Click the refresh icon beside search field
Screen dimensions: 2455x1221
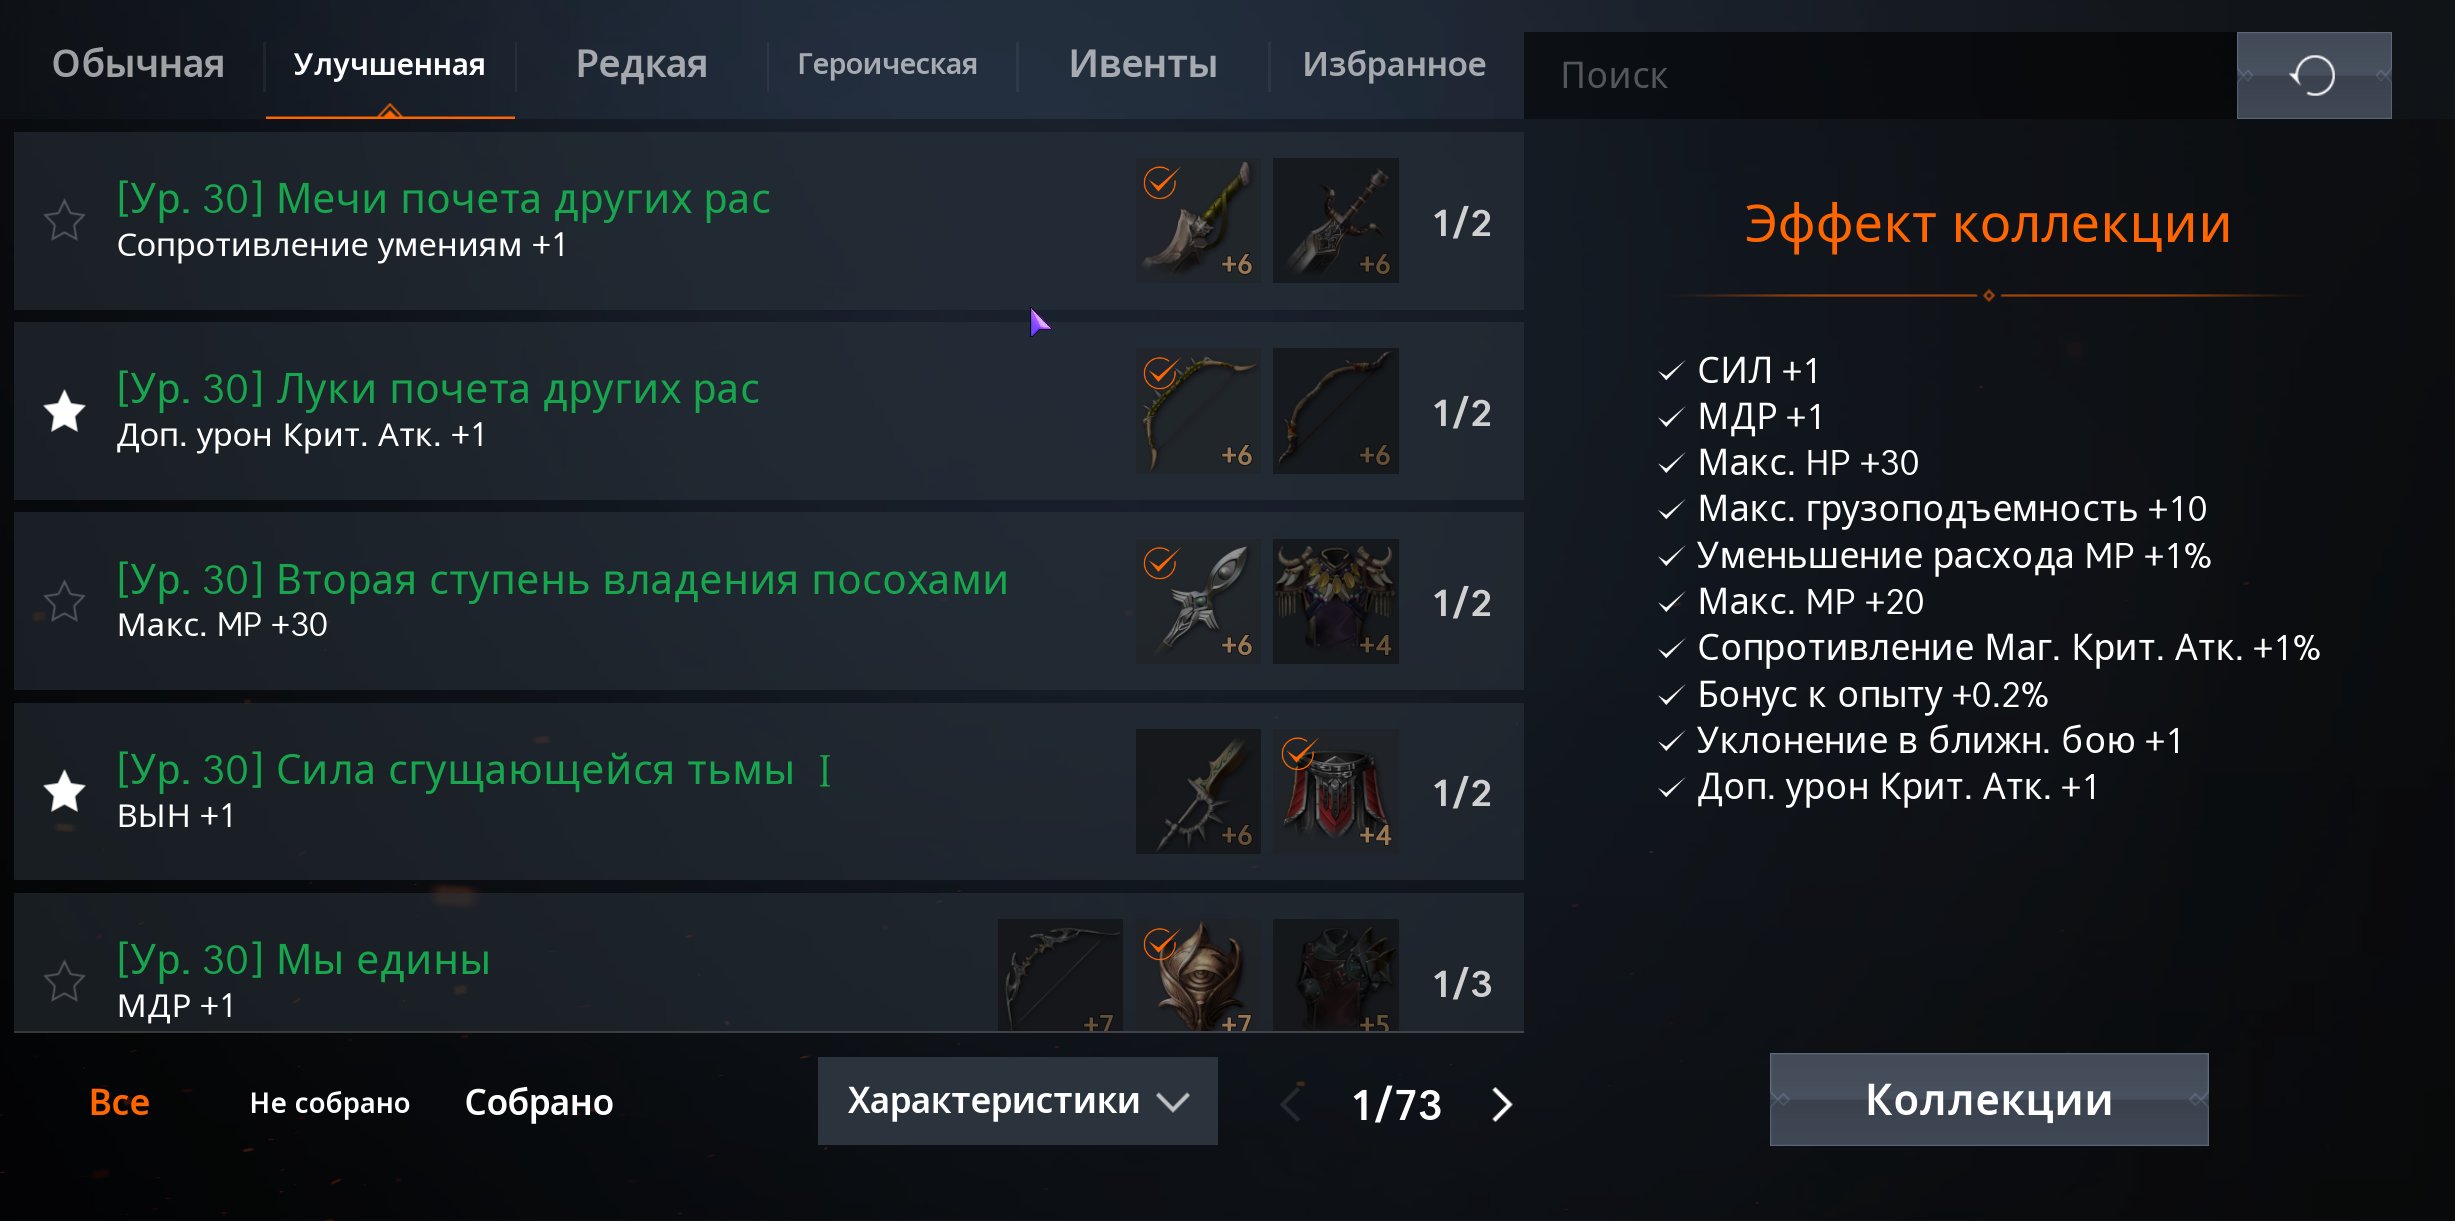point(2313,75)
